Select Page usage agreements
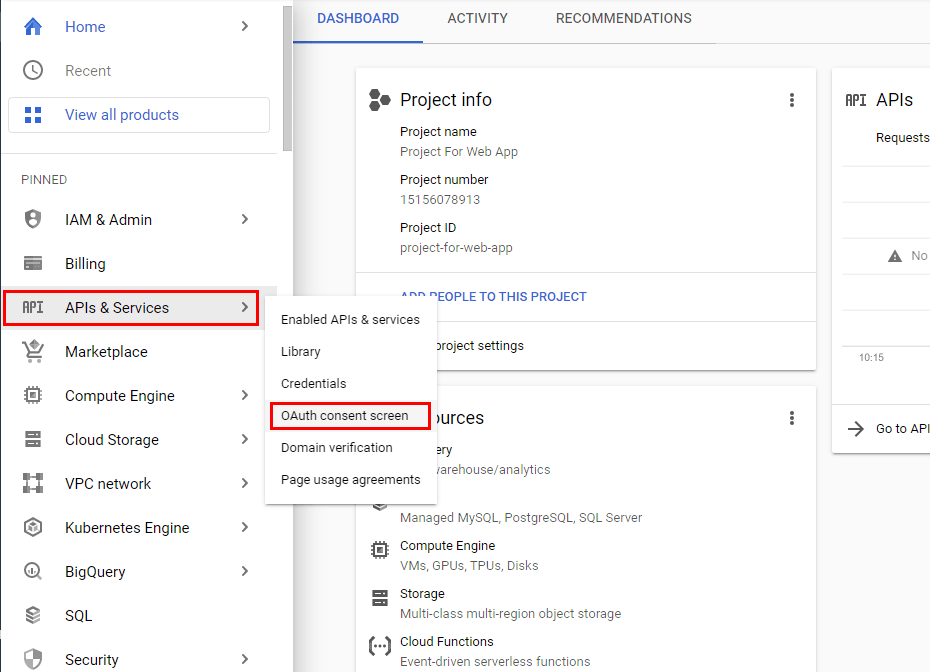 click(351, 480)
